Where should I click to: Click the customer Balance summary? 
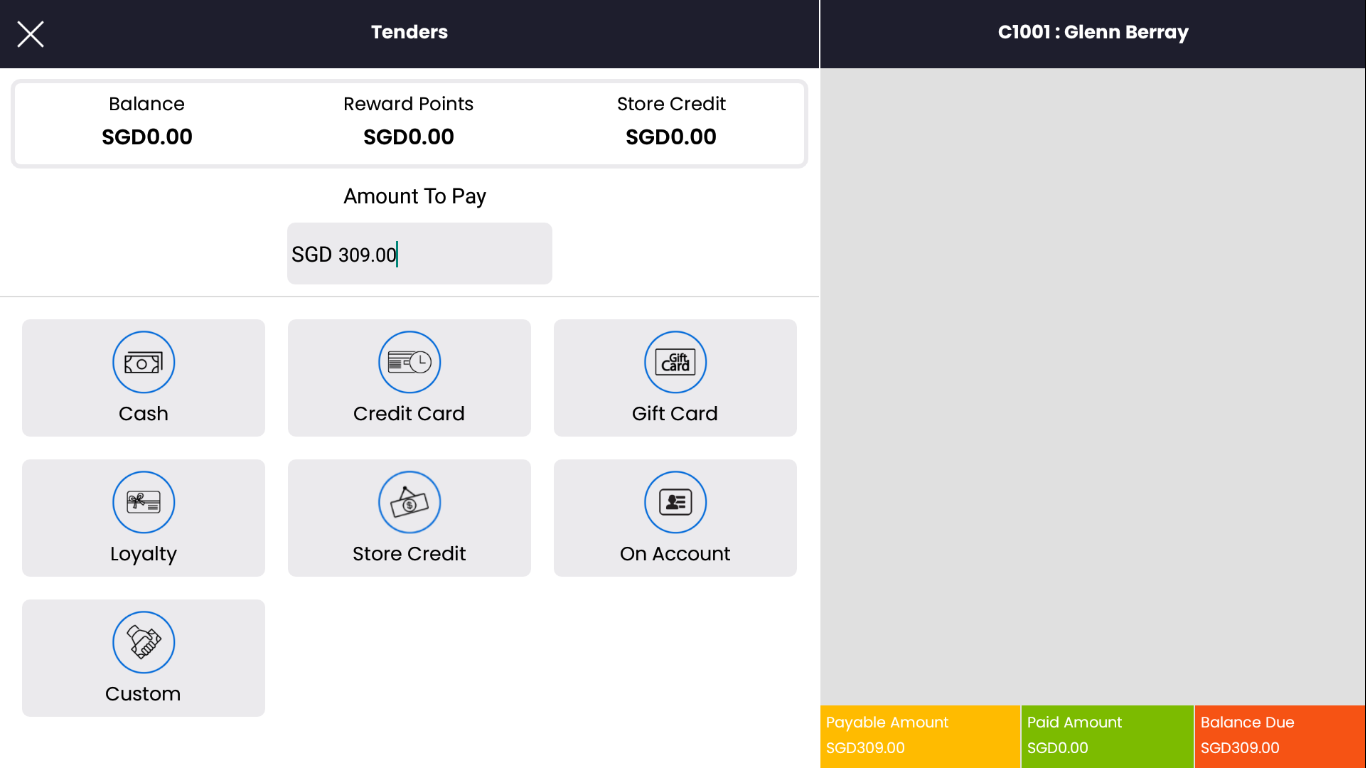pos(147,121)
